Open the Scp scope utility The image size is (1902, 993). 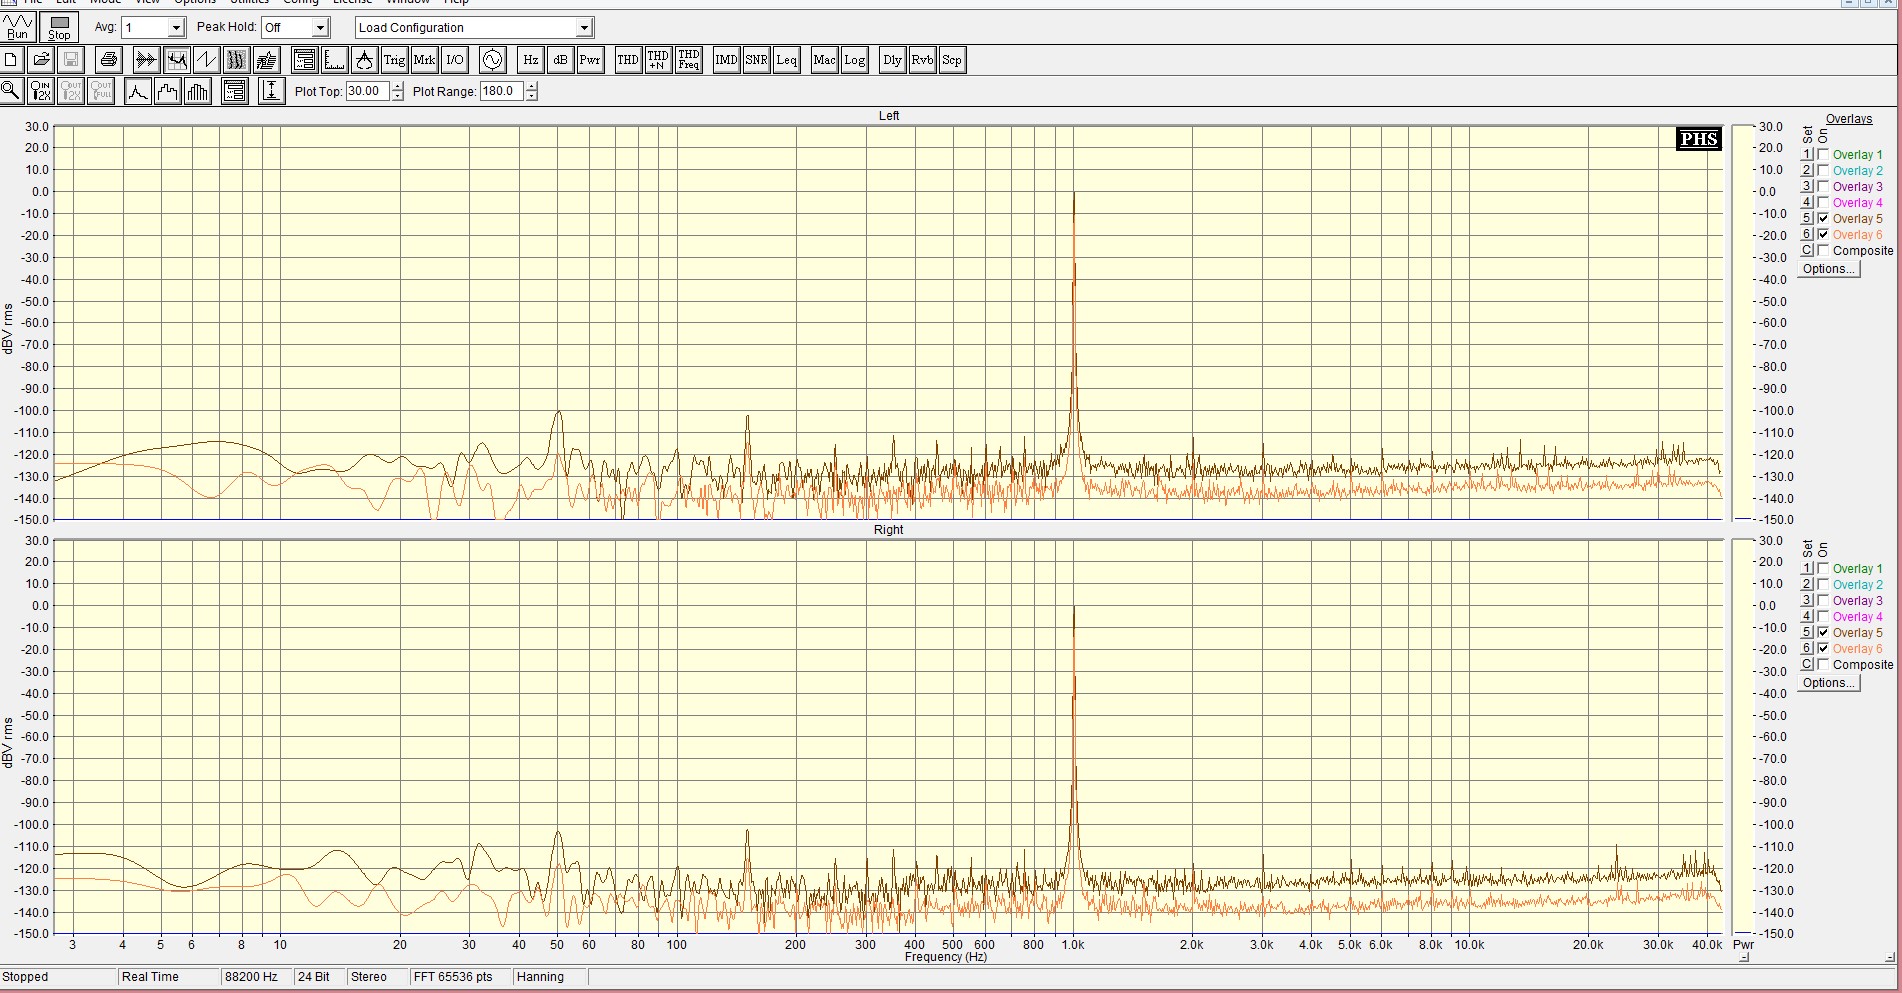(x=952, y=60)
